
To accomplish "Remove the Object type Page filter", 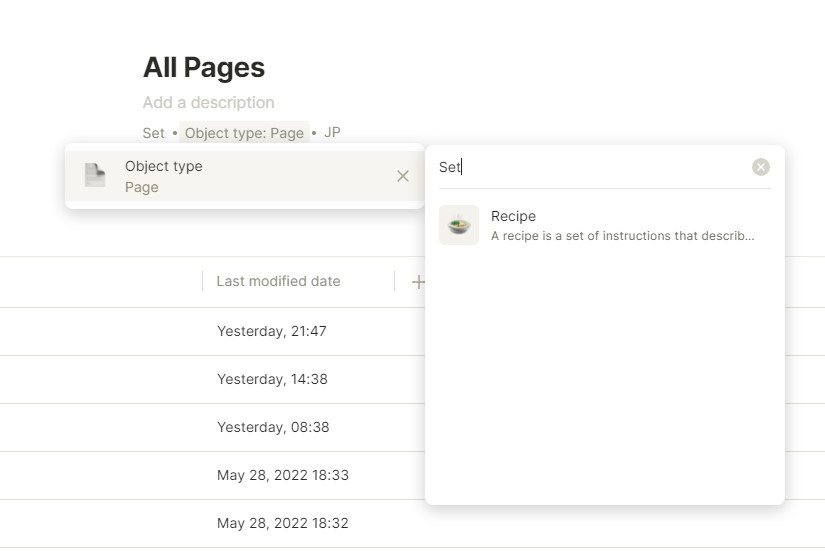I will [402, 176].
